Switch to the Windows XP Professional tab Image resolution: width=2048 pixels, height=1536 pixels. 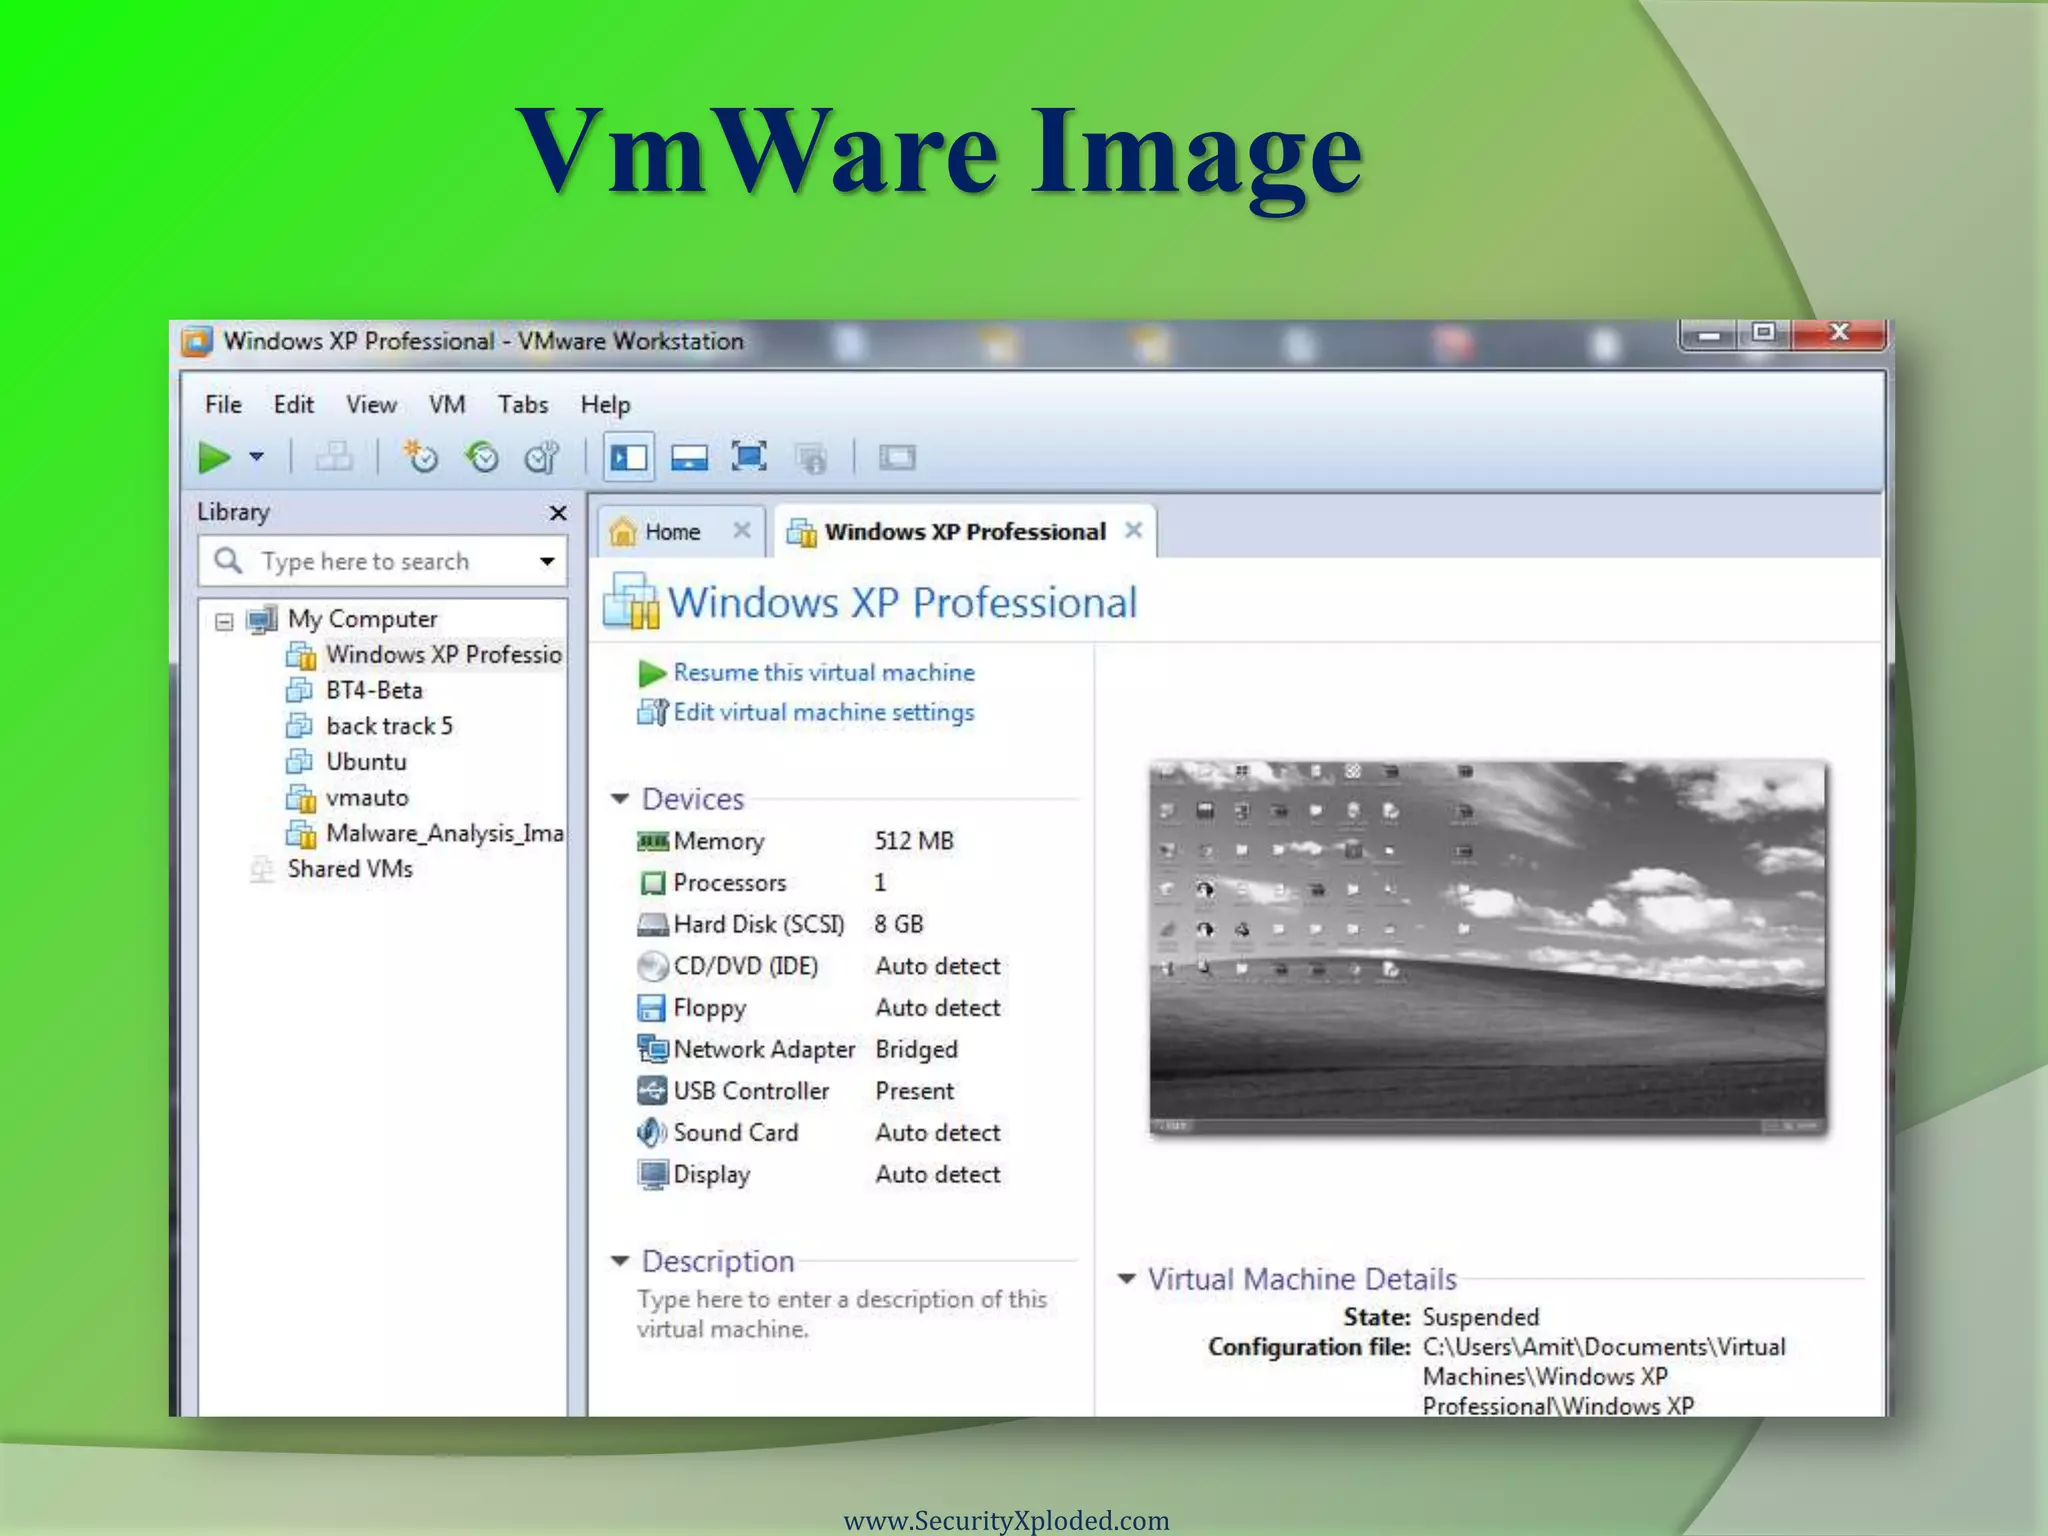tap(965, 532)
